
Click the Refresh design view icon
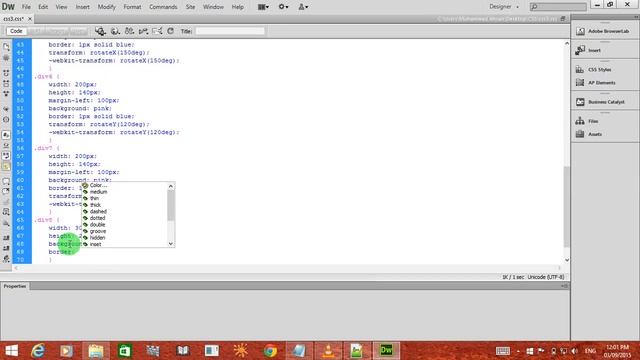tap(171, 31)
